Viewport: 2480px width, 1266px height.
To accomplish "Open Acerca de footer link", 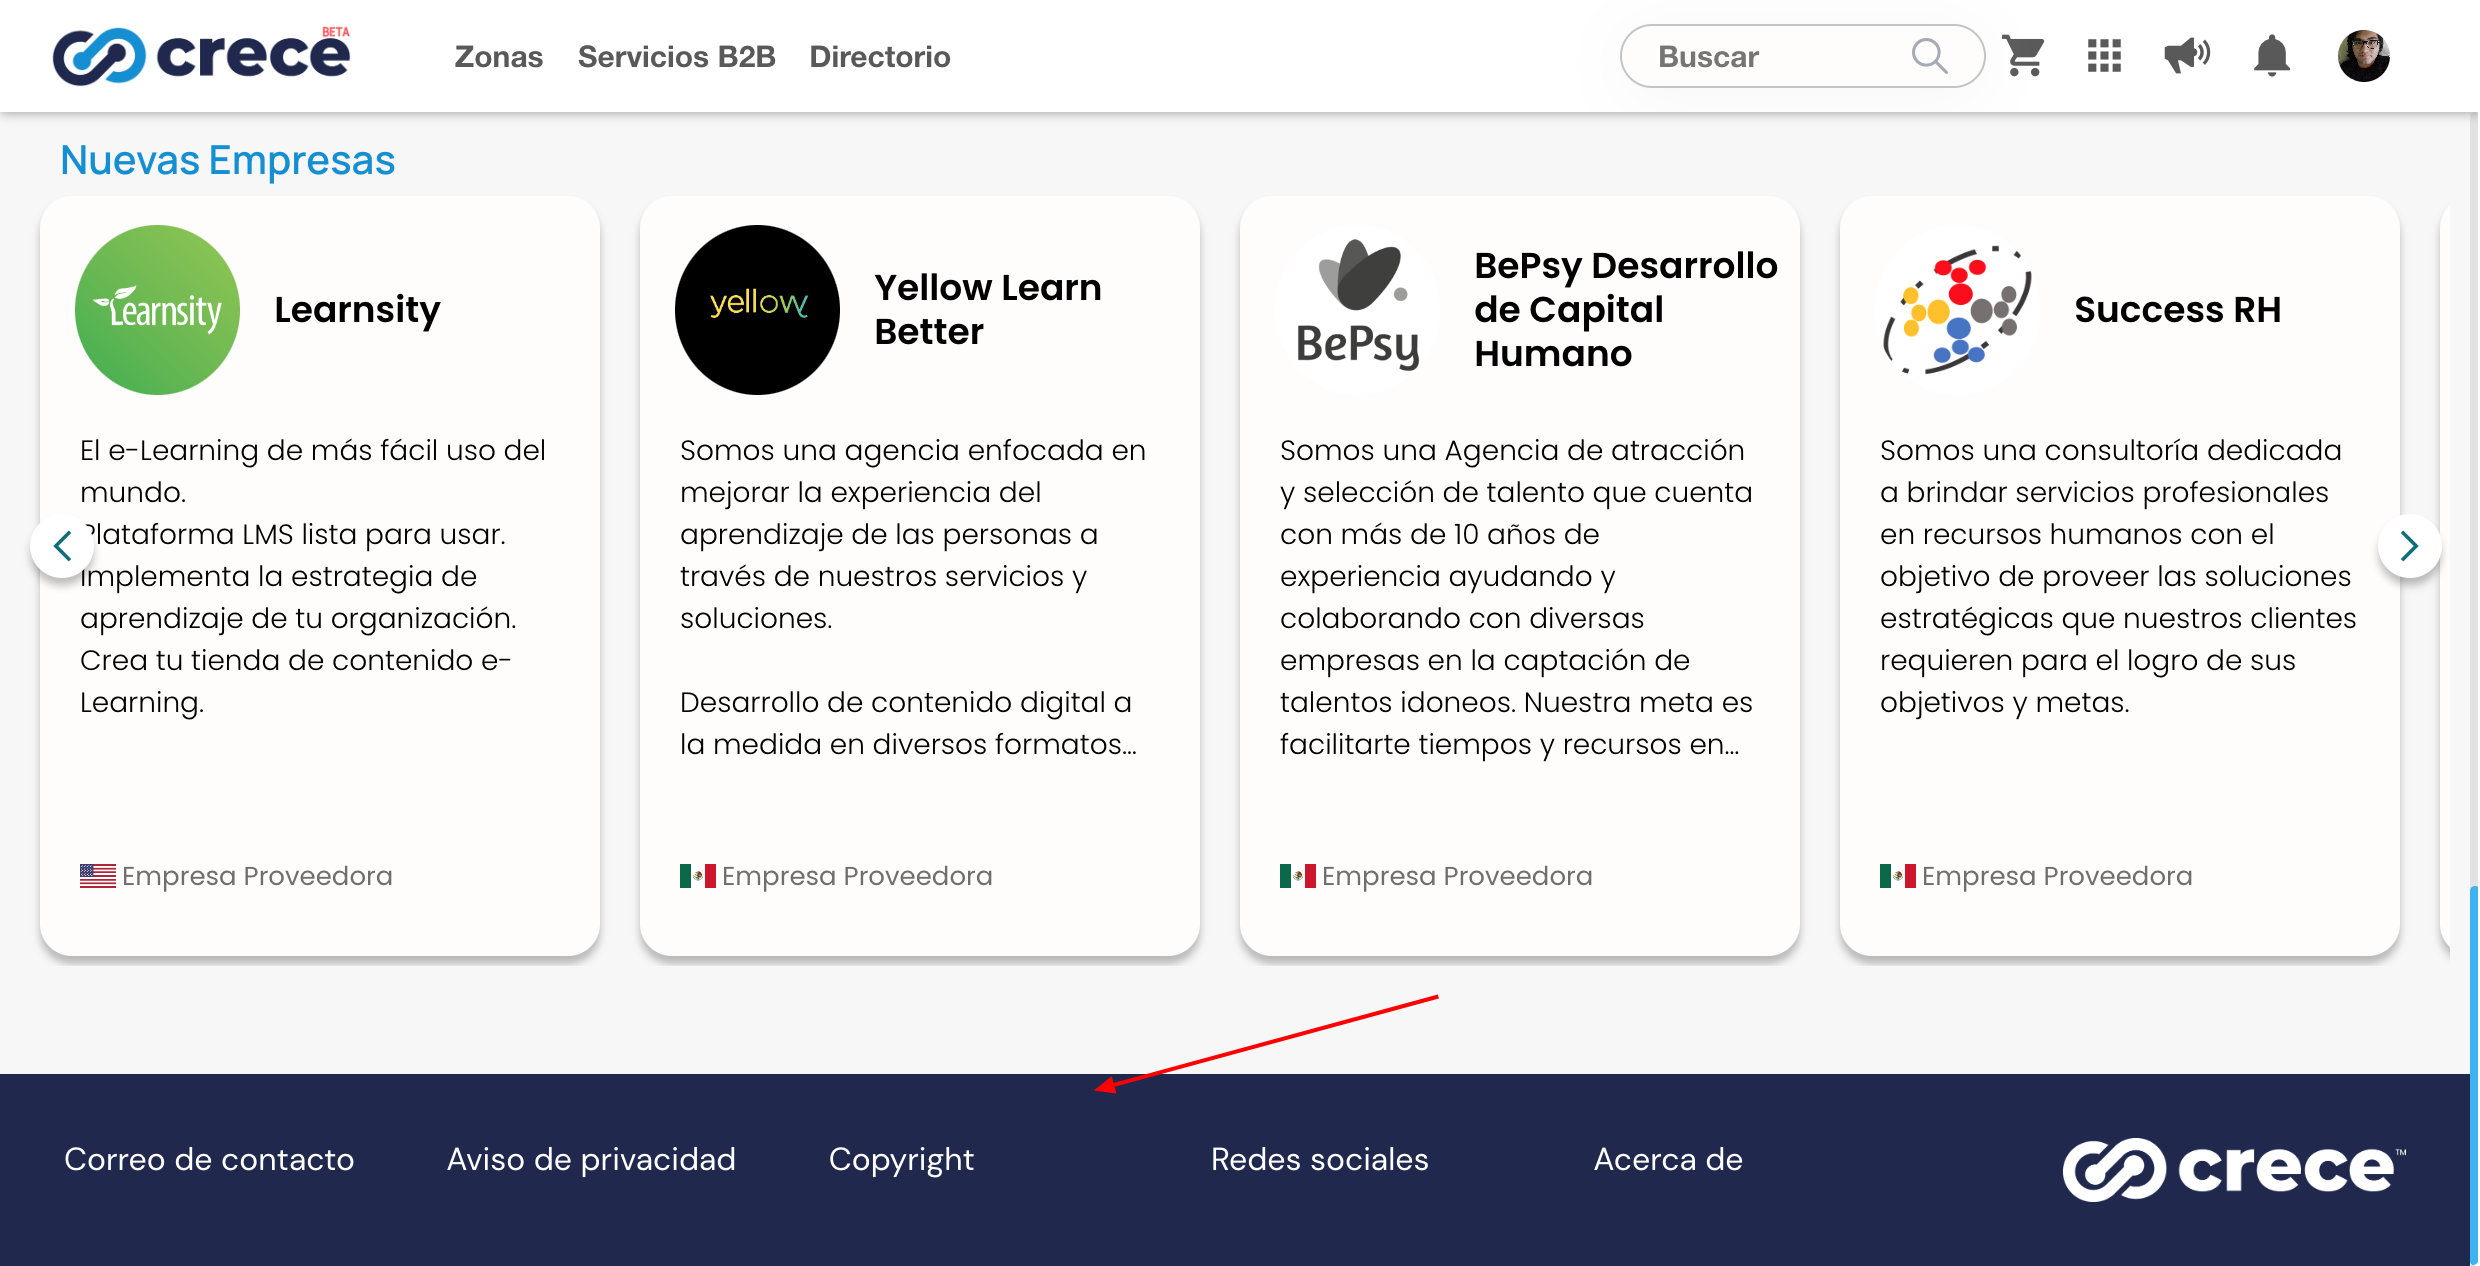I will click(1668, 1159).
